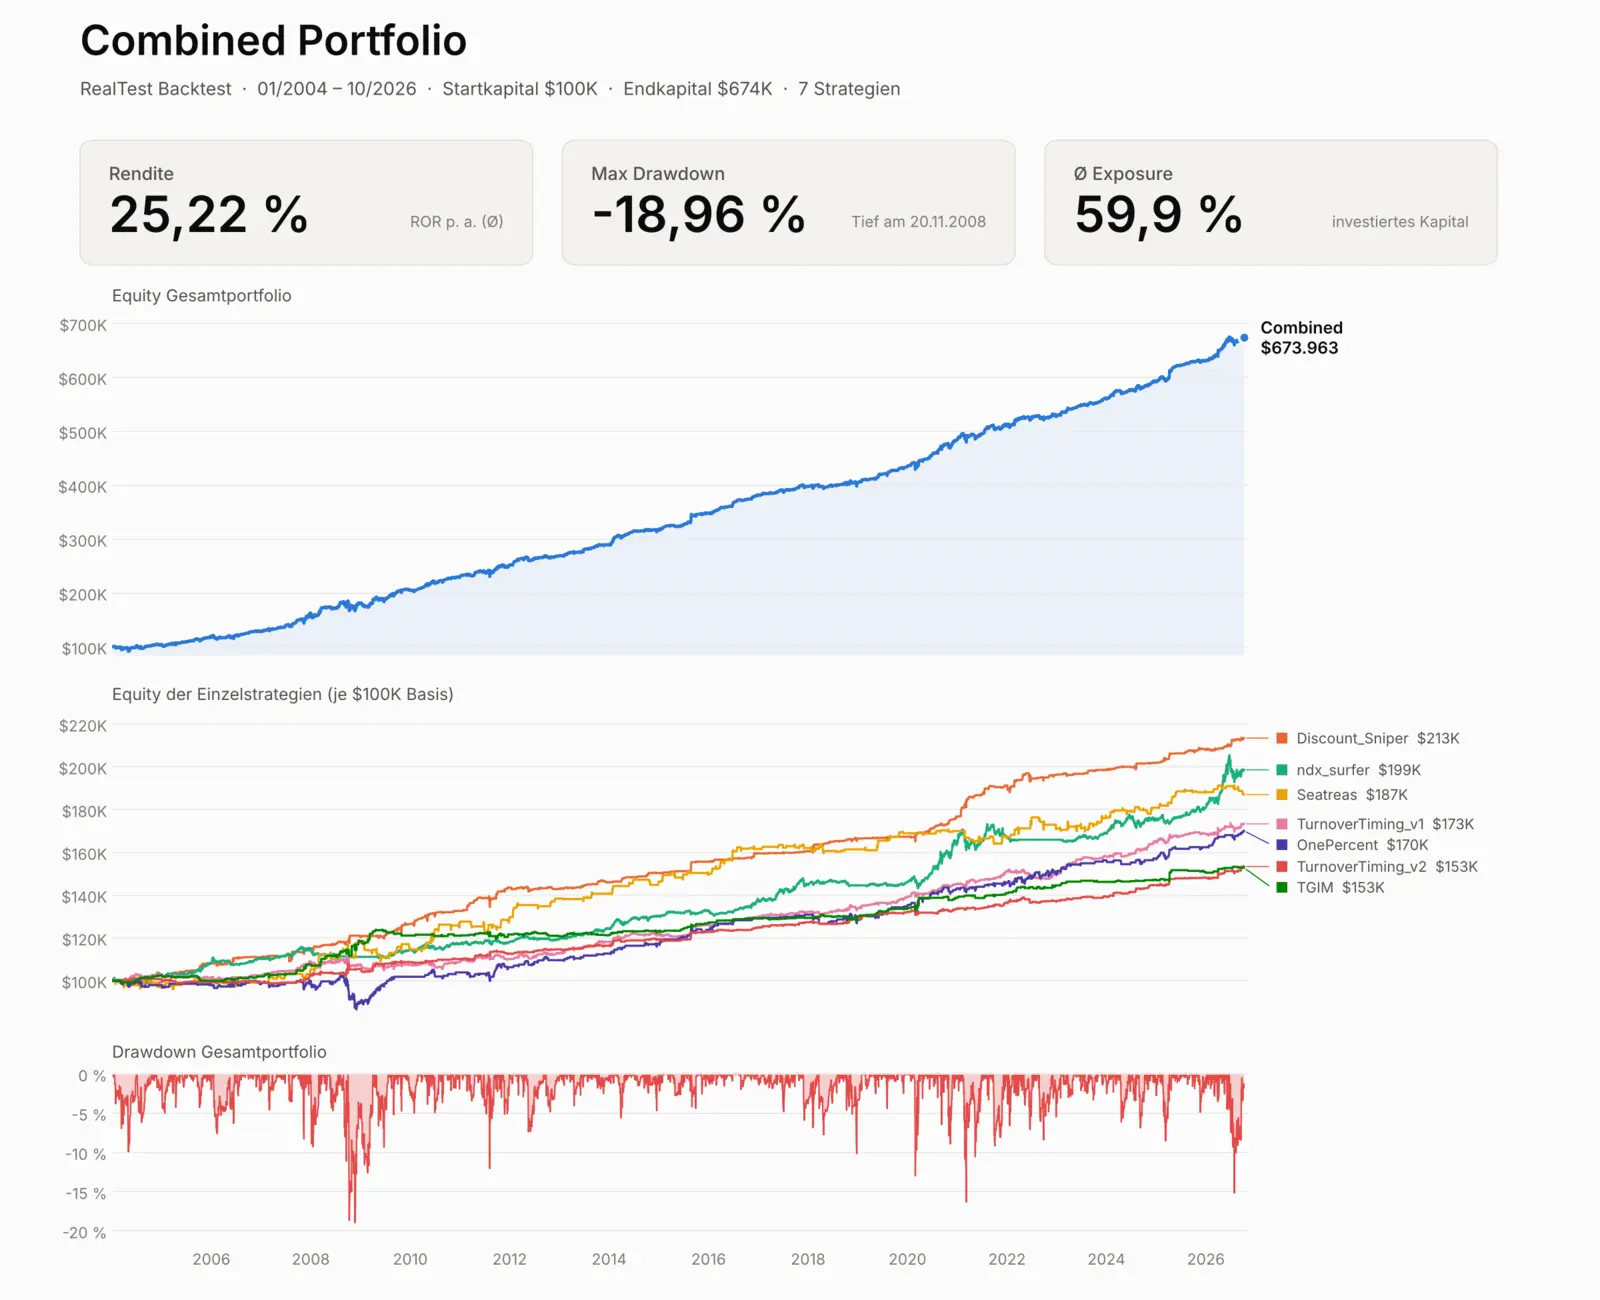Click the yellow Seatreas legend swatch
The image size is (1600, 1300).
pos(1282,795)
